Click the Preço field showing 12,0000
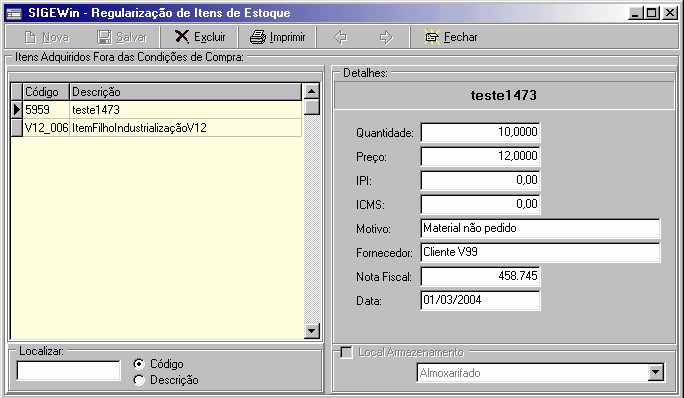The image size is (684, 398). (480, 156)
